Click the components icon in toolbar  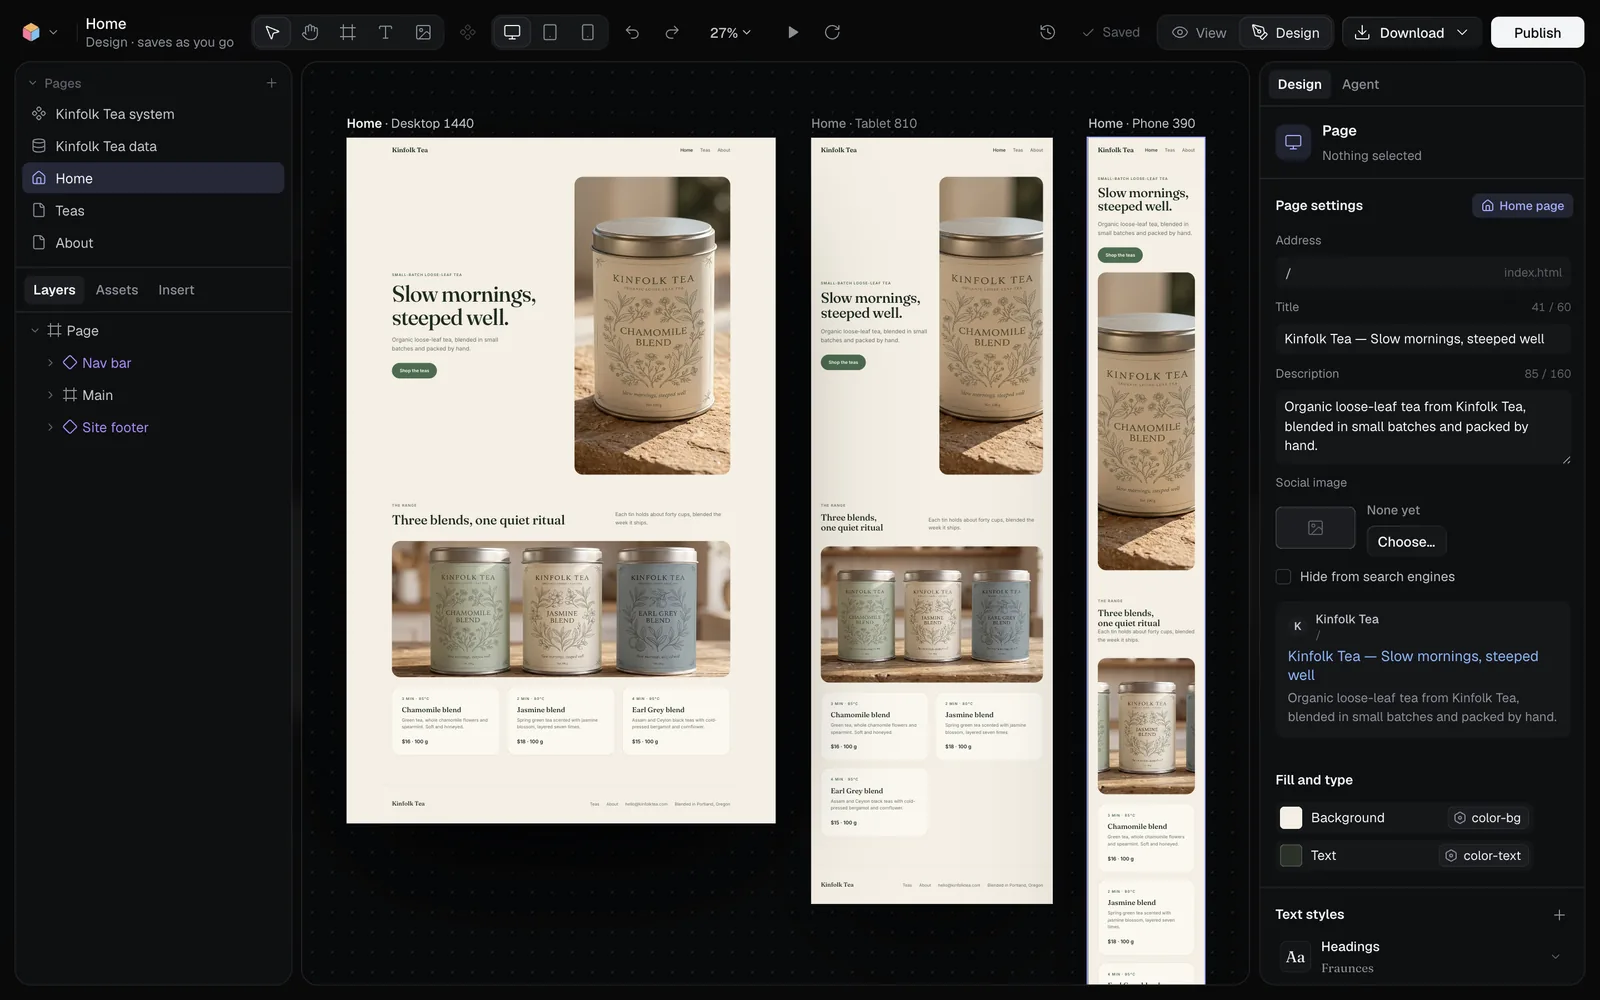point(468,32)
